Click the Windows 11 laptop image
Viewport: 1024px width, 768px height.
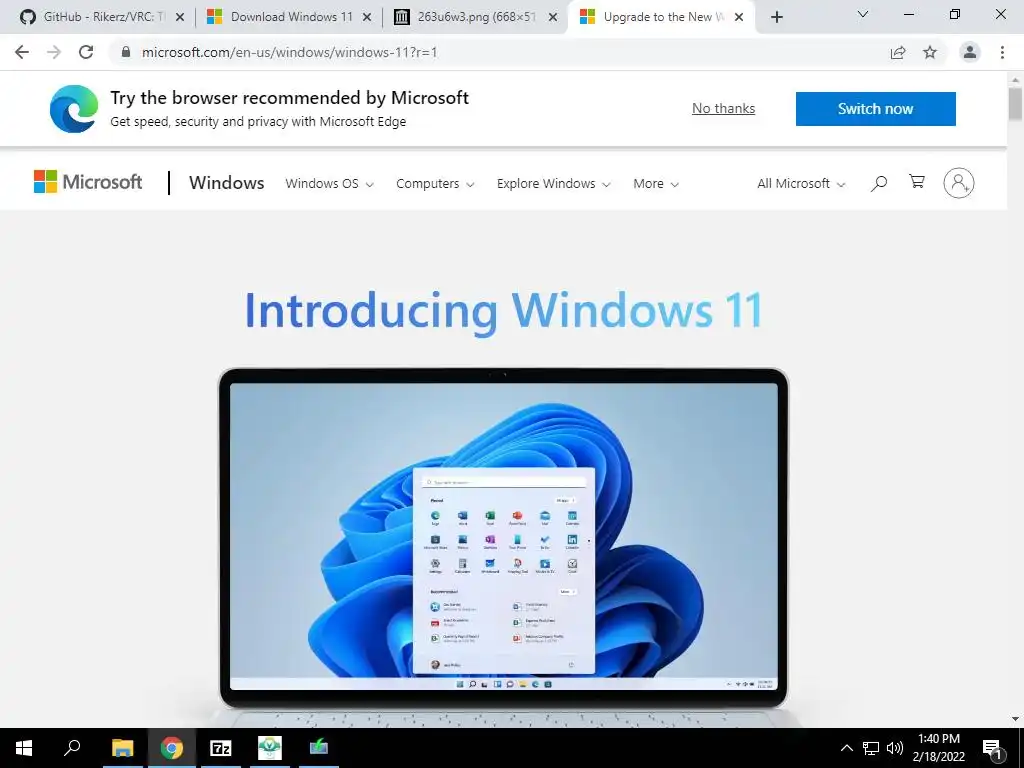coord(504,546)
